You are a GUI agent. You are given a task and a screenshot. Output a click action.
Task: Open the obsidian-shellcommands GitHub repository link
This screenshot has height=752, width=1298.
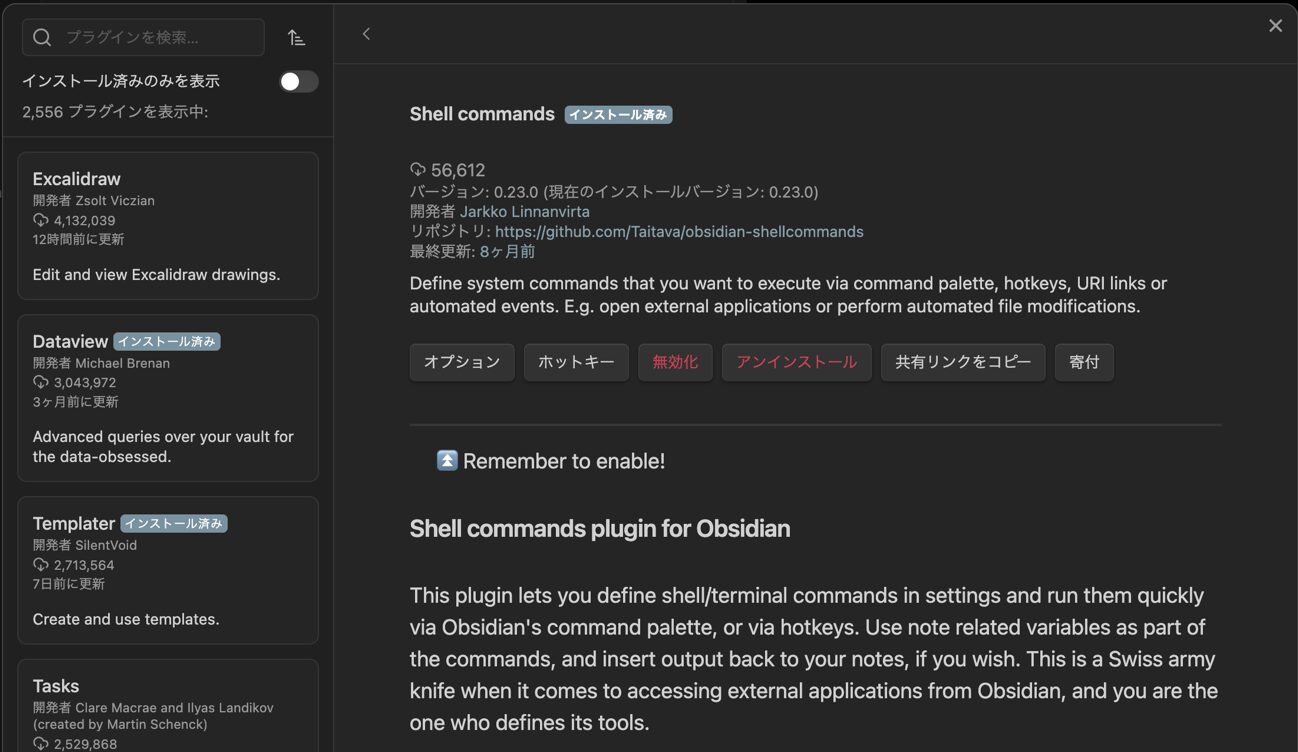coord(679,232)
